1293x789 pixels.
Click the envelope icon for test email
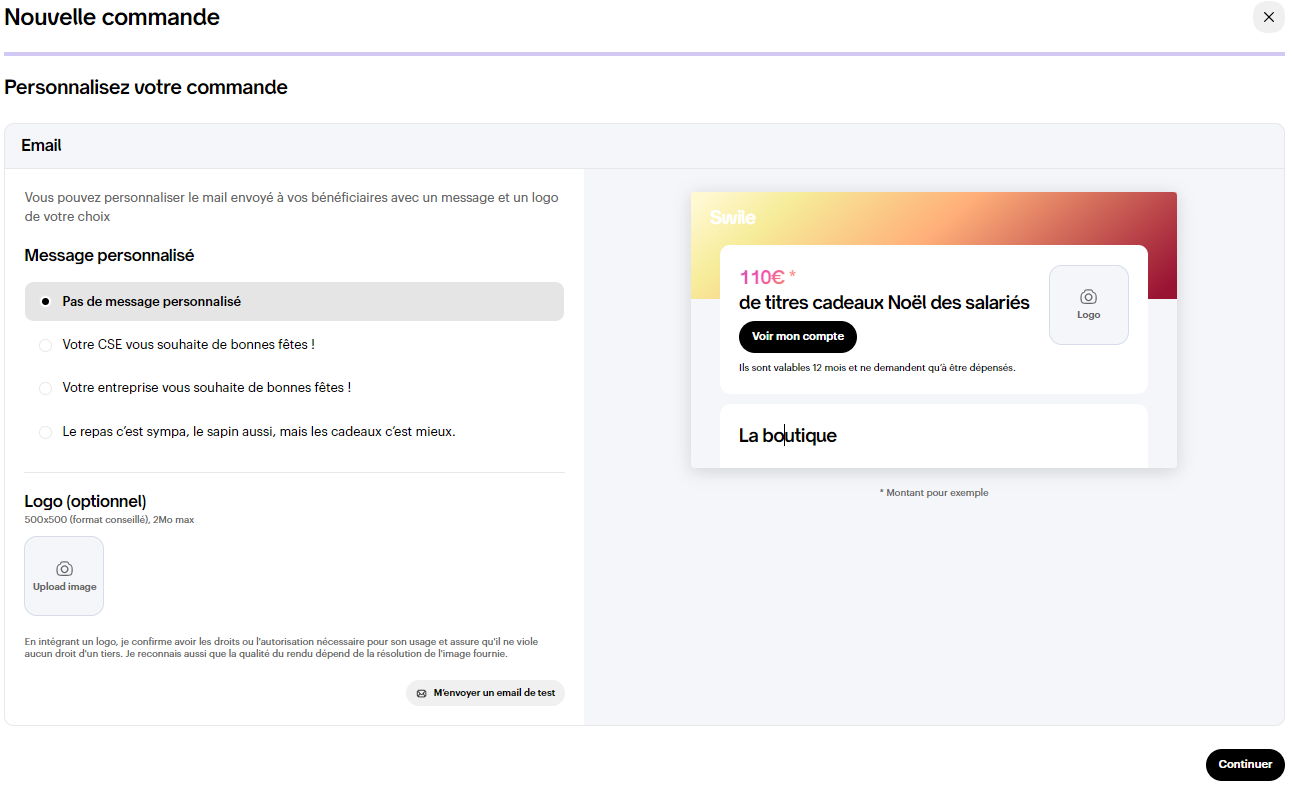point(421,693)
